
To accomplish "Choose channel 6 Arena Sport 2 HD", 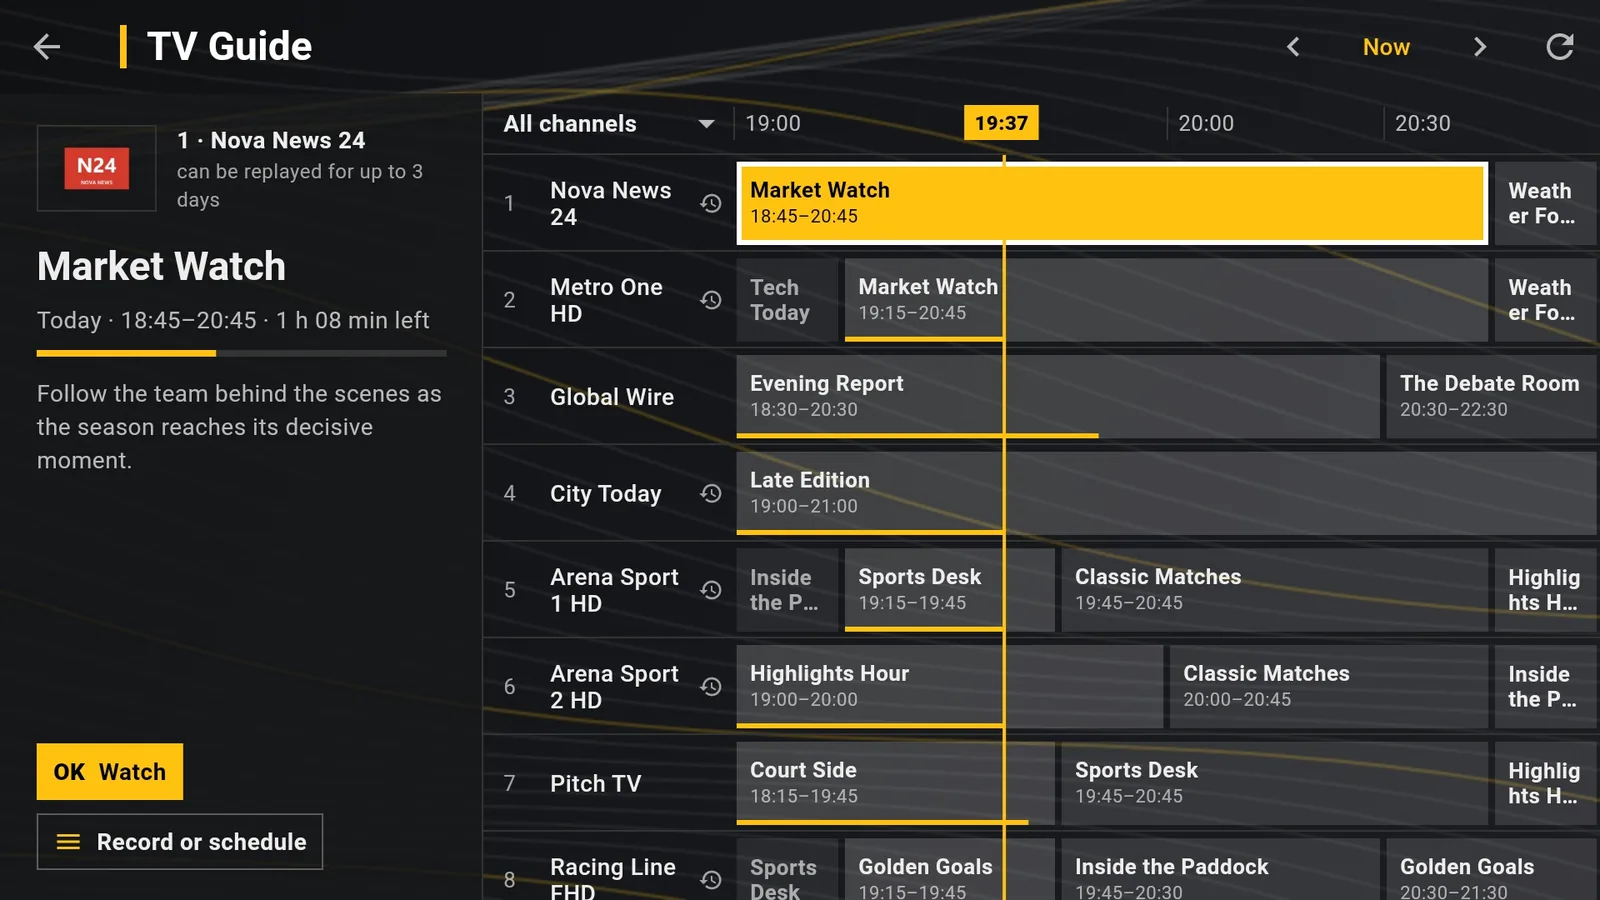I will tap(608, 687).
